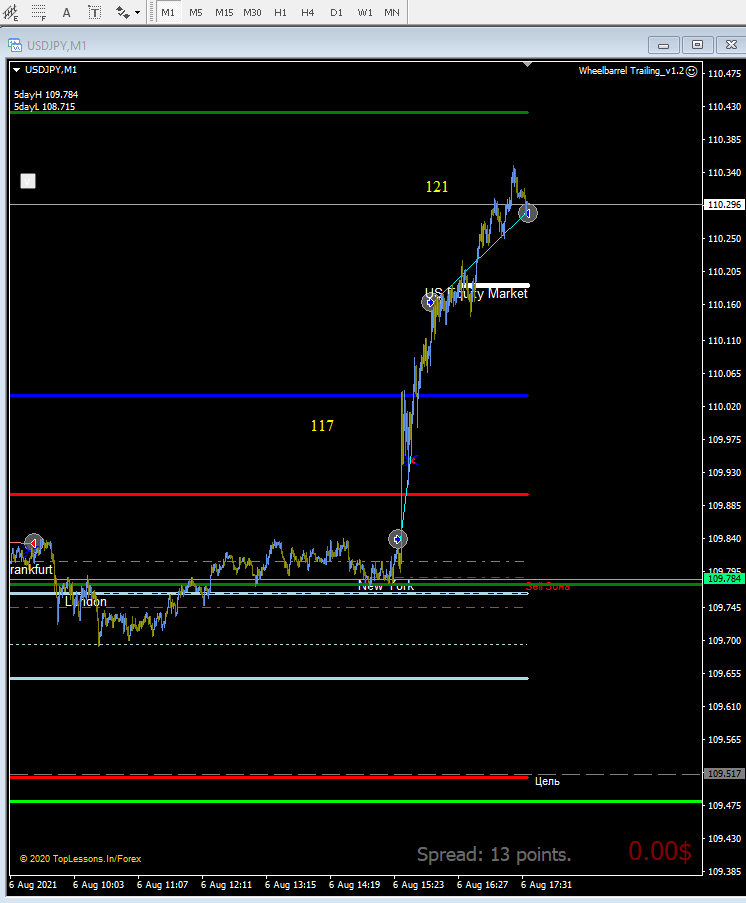Click the yellow 117 label
This screenshot has width=746, height=903.
[x=322, y=426]
